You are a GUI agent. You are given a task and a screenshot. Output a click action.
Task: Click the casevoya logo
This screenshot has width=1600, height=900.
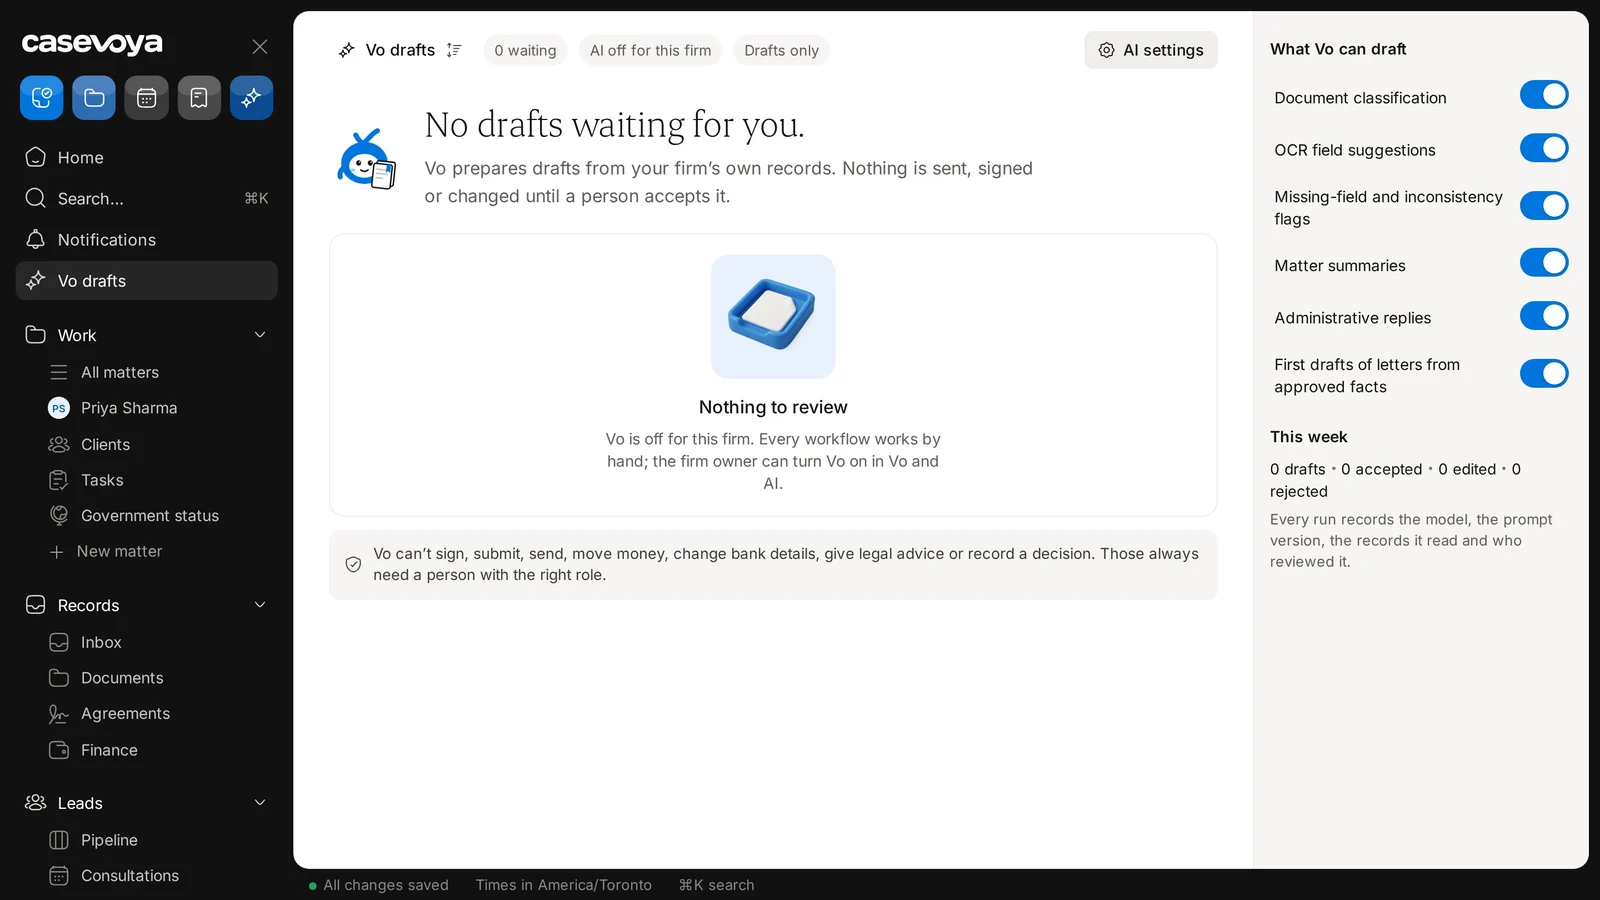point(92,44)
